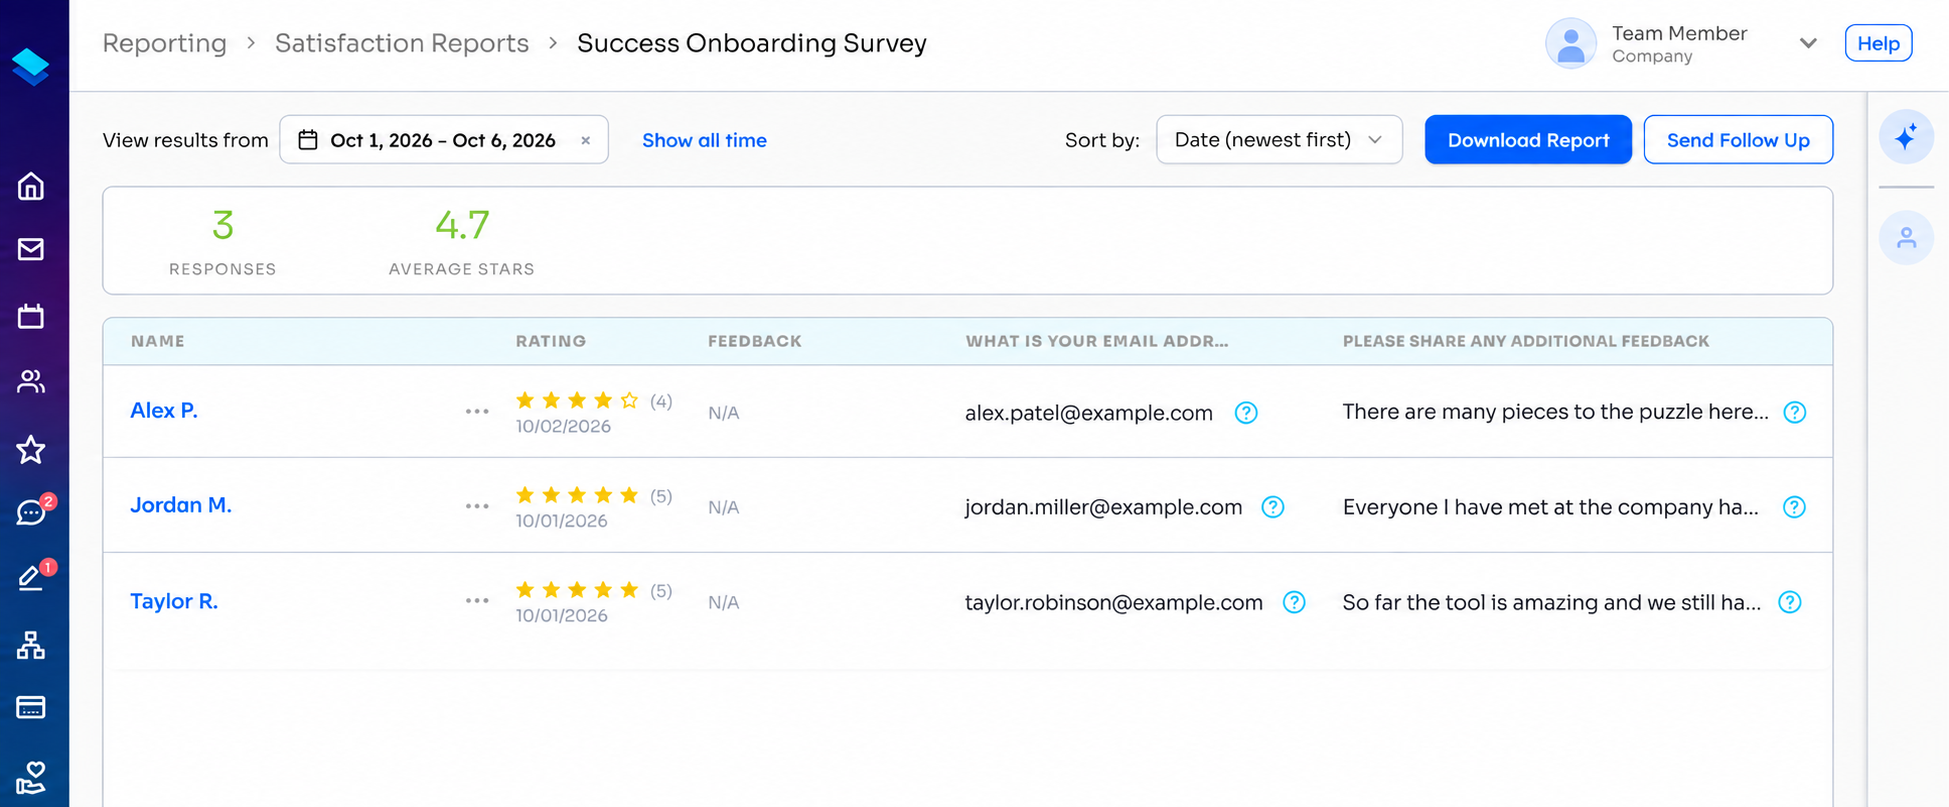Screen dimensions: 1949x807
Task: Click help icon next to 'There are many pieces' feedback
Action: [x=1795, y=412]
